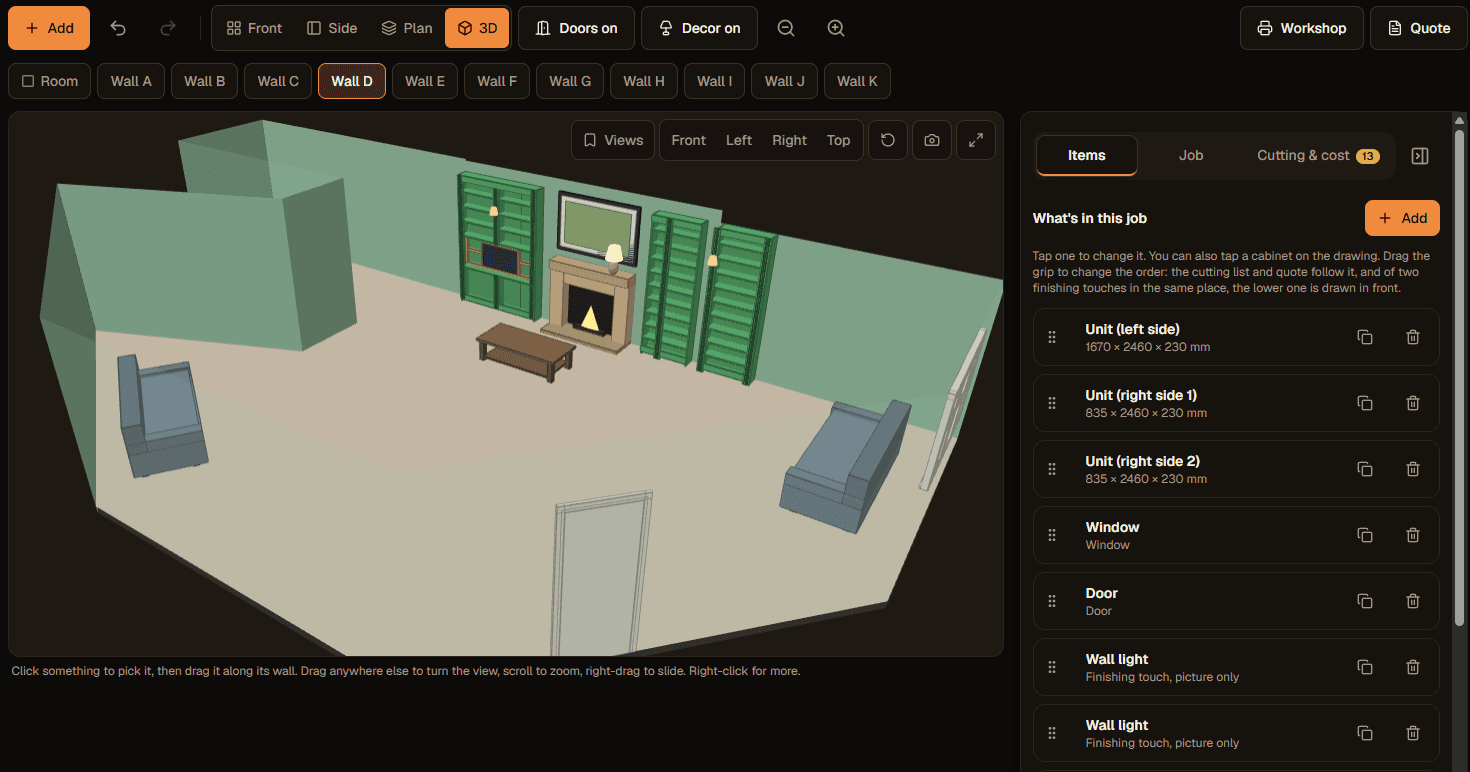The width and height of the screenshot is (1470, 772).
Task: Collapse the side panel
Action: (1420, 155)
